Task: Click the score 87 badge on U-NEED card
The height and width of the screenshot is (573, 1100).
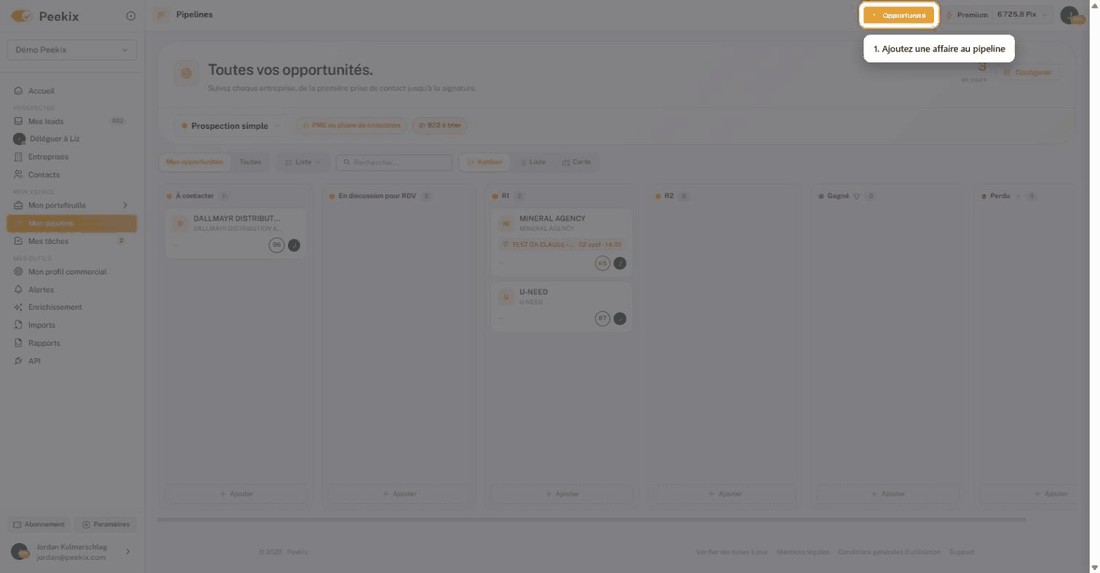Action: click(x=602, y=318)
